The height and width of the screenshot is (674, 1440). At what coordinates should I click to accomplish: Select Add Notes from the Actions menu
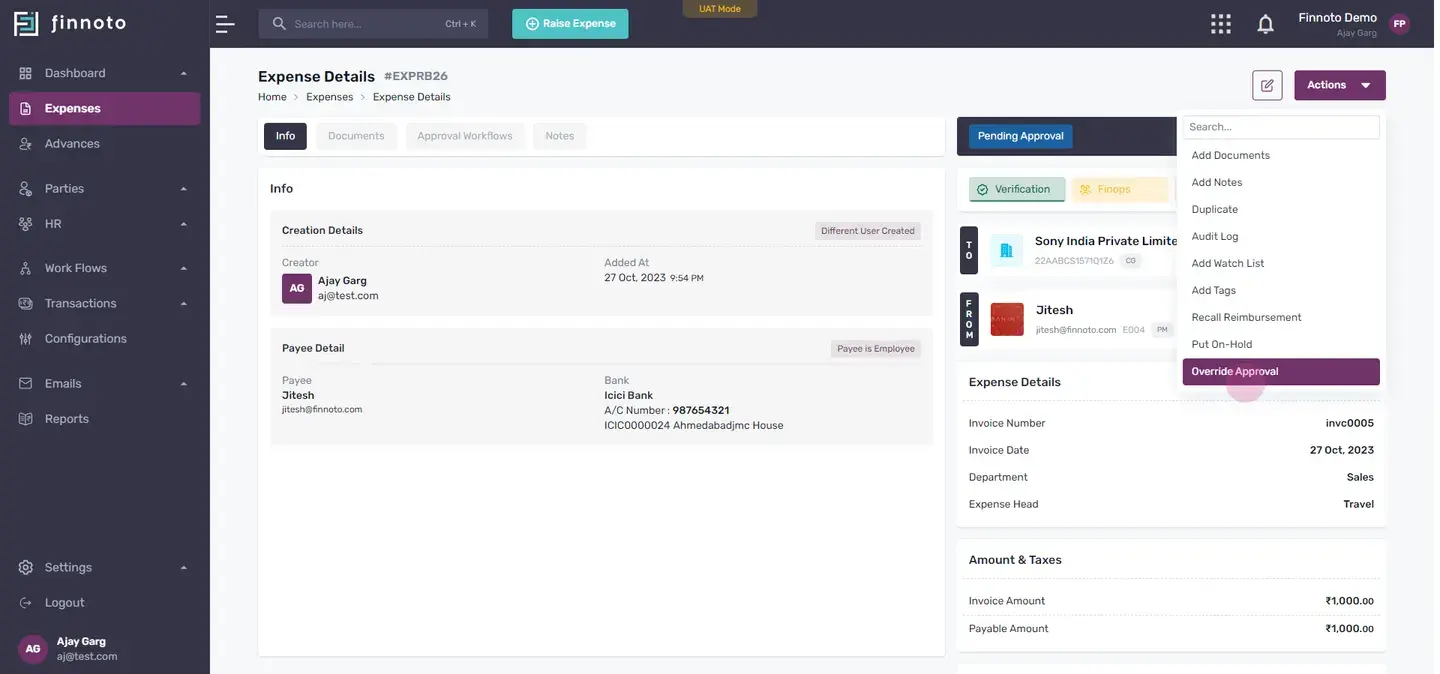(x=1281, y=183)
